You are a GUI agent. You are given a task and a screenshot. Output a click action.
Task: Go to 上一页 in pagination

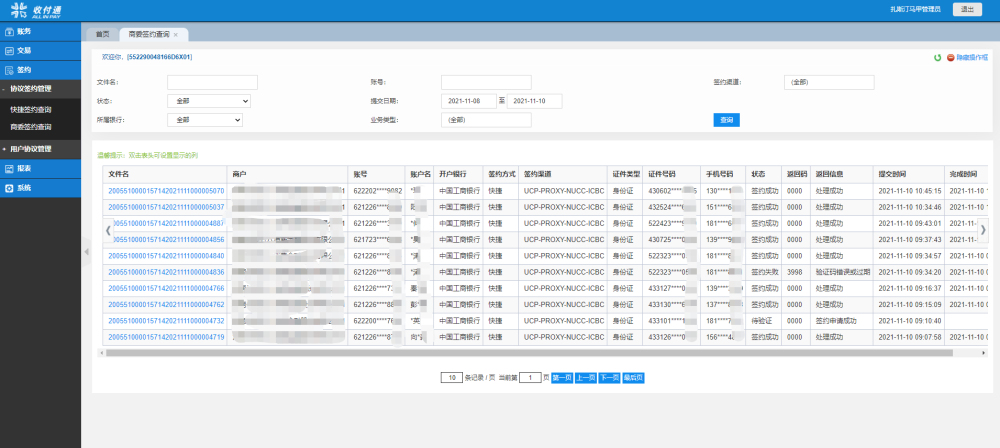pos(585,378)
